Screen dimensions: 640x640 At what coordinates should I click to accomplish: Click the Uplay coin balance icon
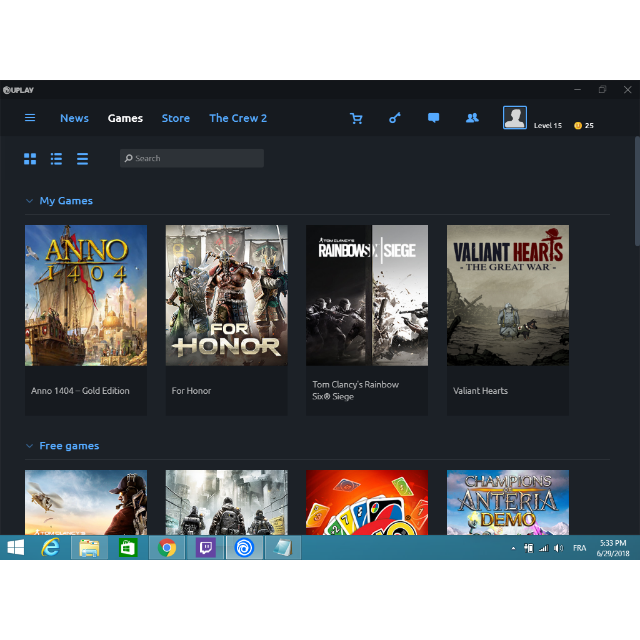(x=578, y=126)
